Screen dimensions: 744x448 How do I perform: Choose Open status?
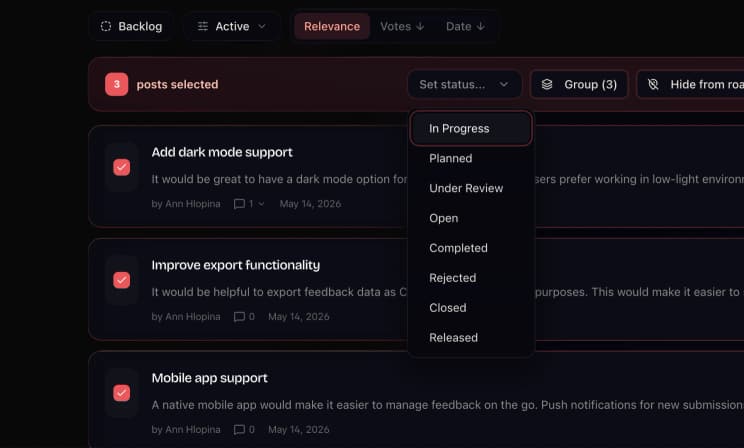tap(471, 218)
